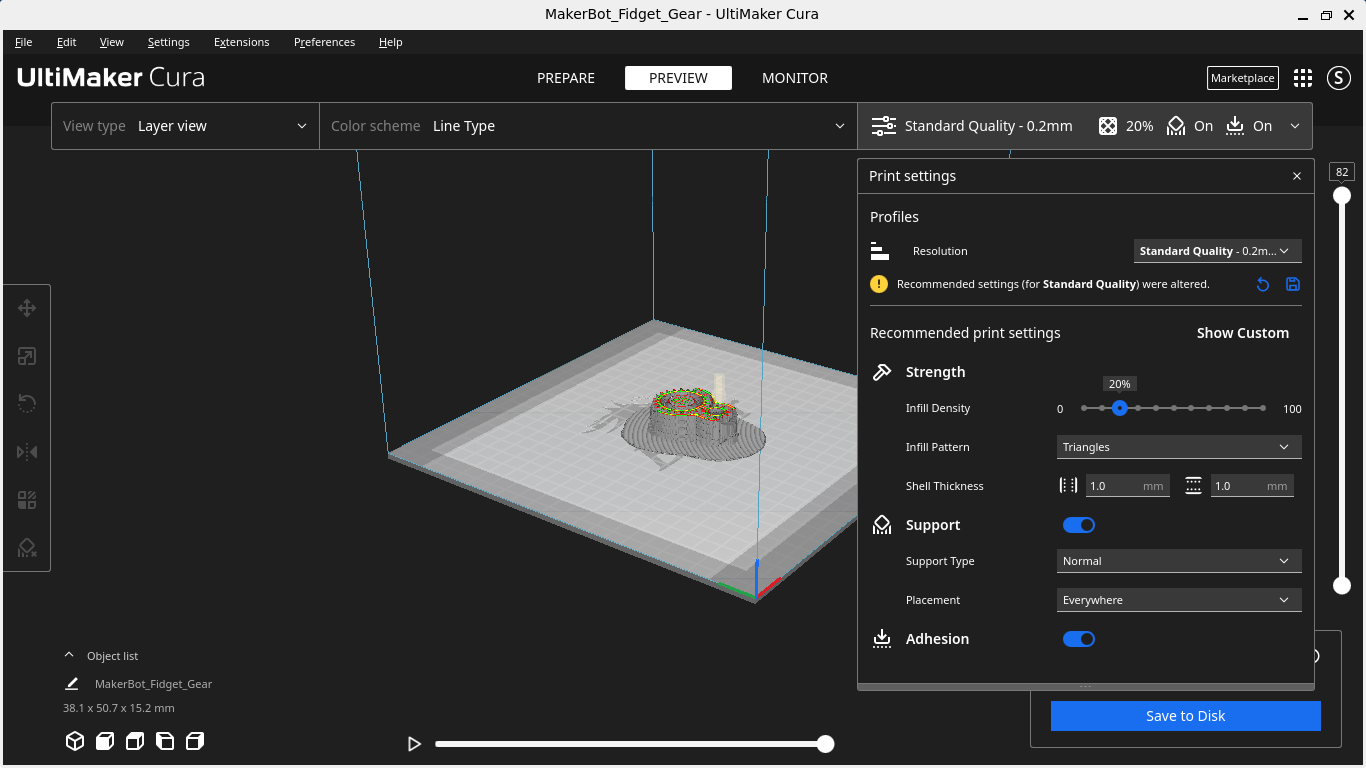Viewport: 1366px width, 768px height.
Task: Open the application switcher grid icon
Action: [x=1302, y=77]
